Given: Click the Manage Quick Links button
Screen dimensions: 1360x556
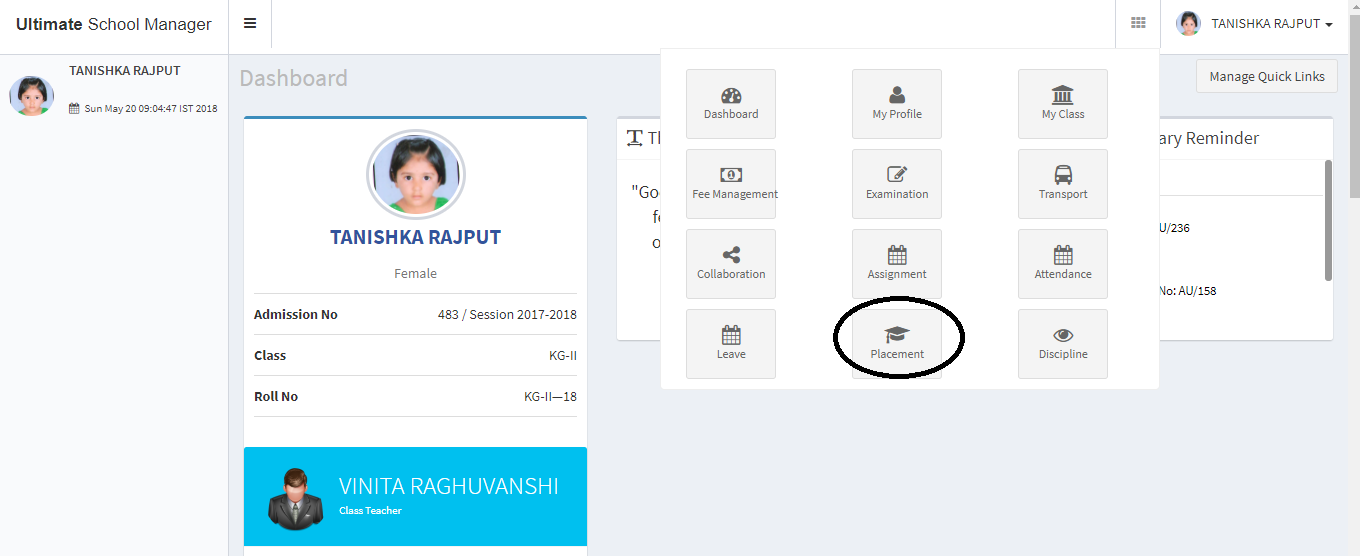Looking at the screenshot, I should (1267, 76).
